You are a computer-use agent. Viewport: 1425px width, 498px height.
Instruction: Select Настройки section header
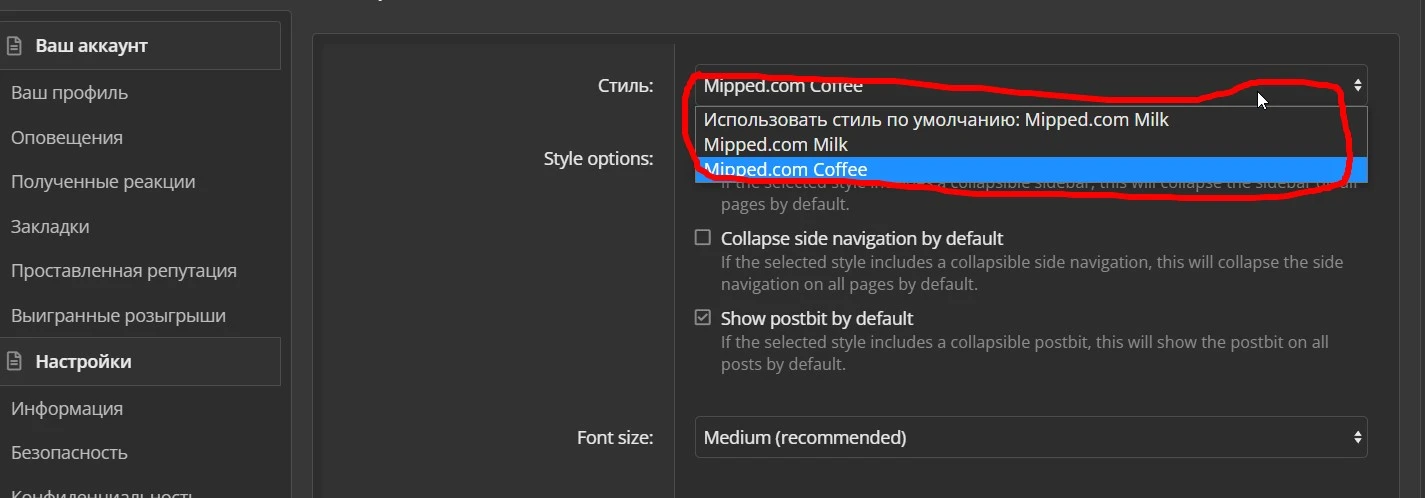click(x=140, y=362)
